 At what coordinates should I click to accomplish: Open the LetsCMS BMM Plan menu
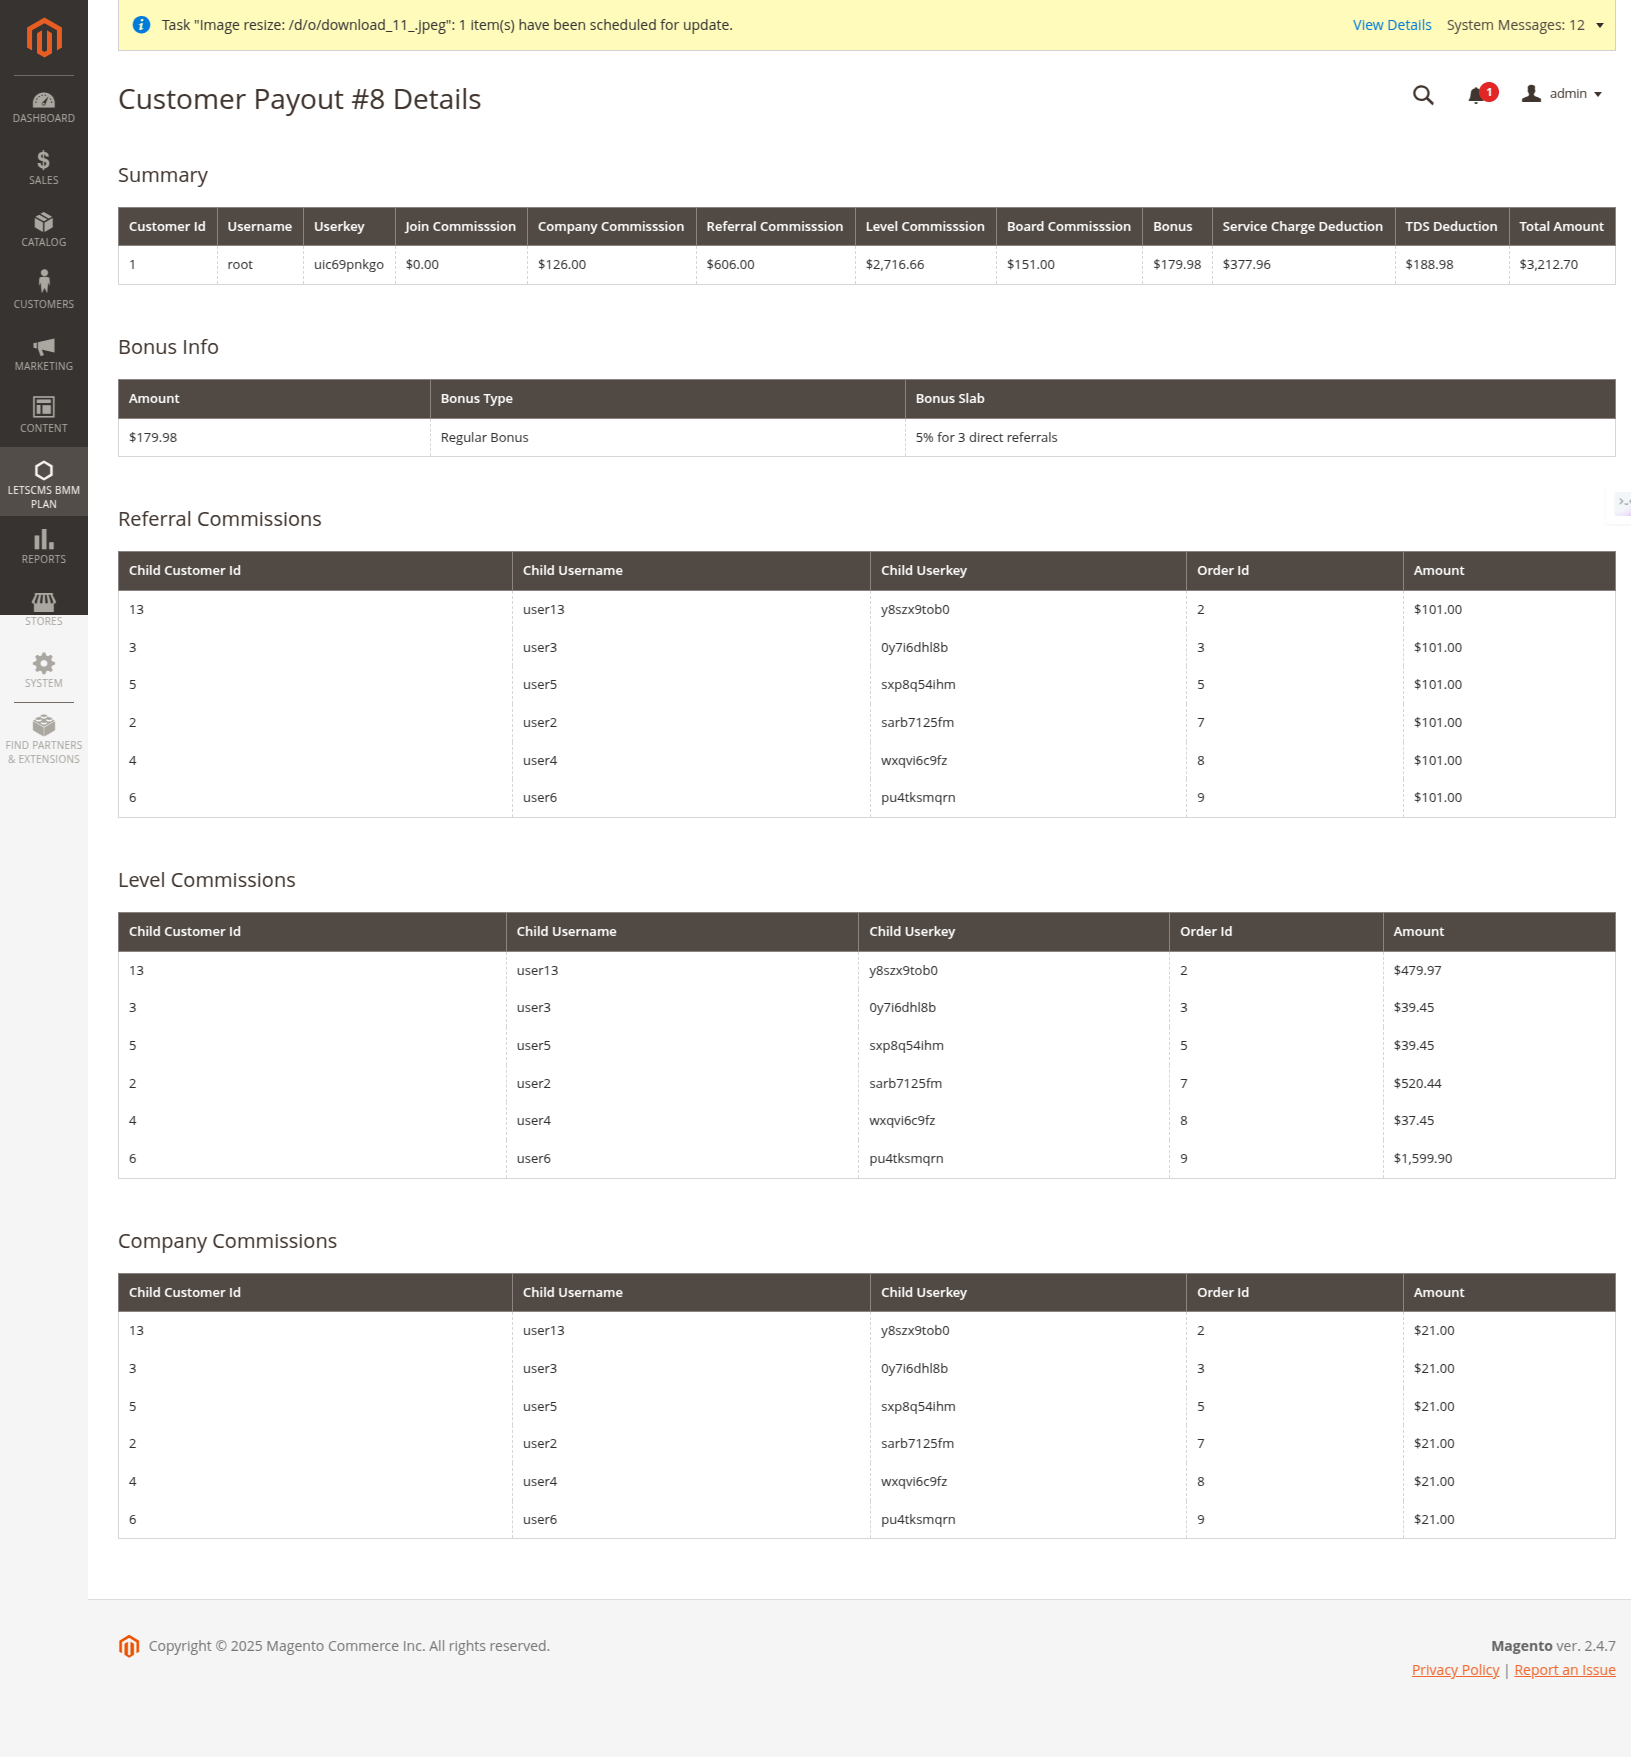(x=43, y=482)
